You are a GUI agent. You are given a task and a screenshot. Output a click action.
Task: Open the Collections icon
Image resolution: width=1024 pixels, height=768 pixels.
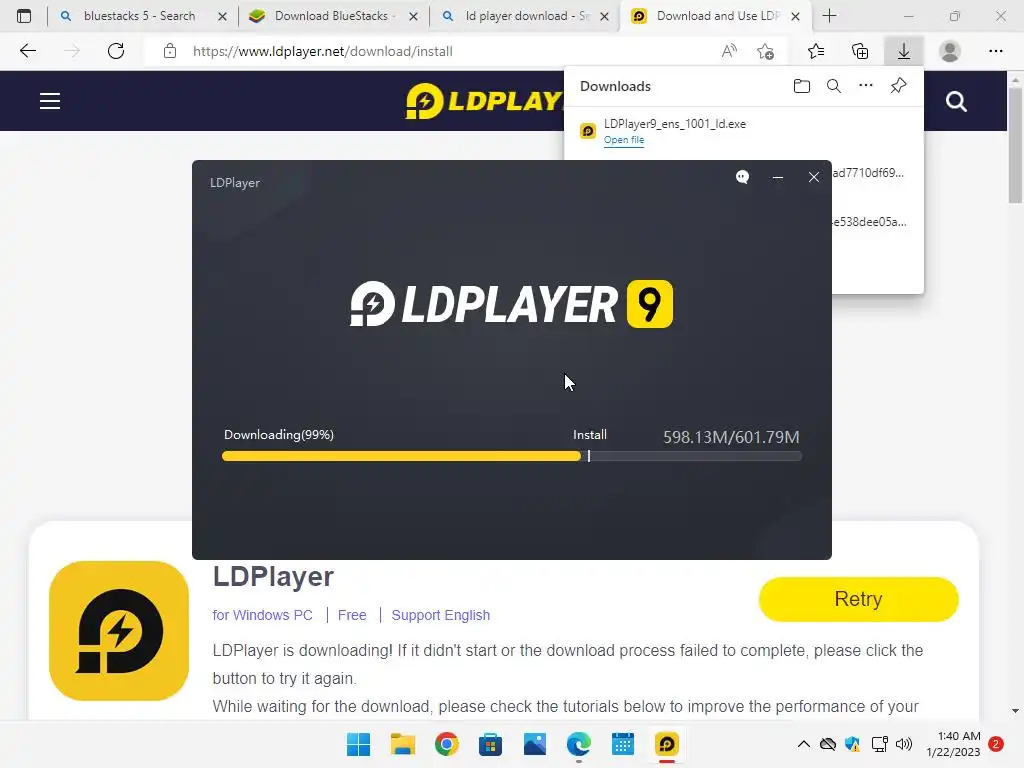click(860, 51)
